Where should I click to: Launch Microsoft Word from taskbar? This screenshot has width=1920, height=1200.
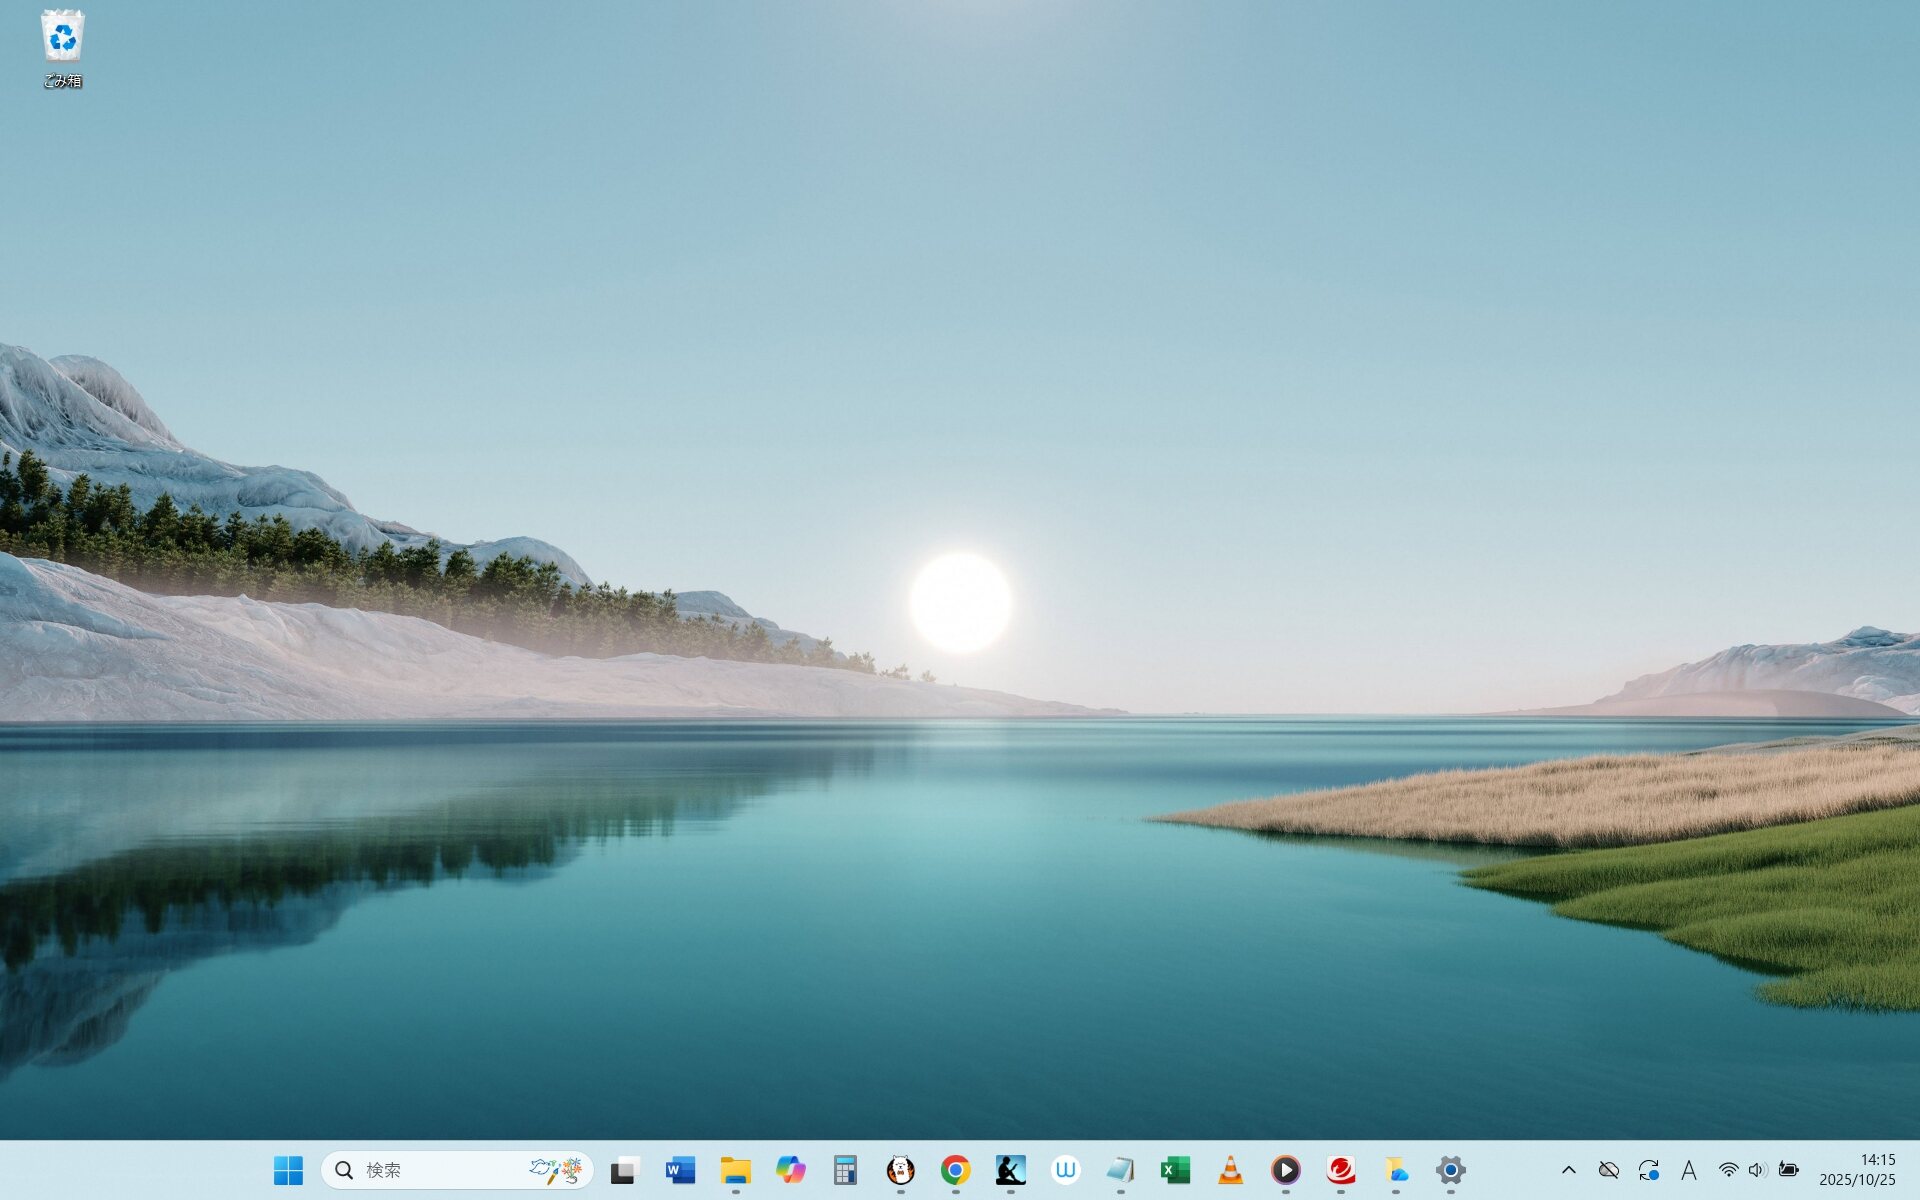click(680, 1170)
